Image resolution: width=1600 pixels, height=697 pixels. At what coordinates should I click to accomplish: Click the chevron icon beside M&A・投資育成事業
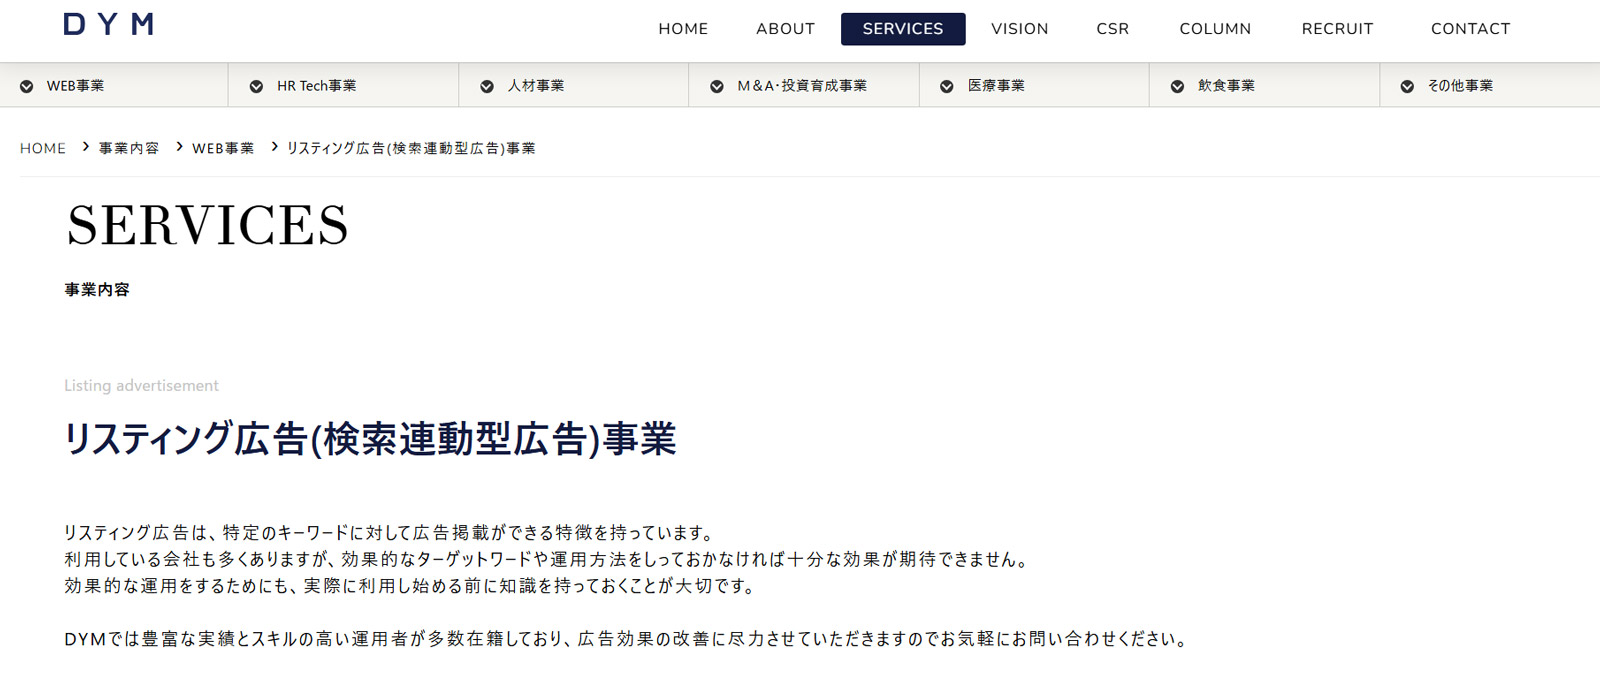pyautogui.click(x=717, y=87)
